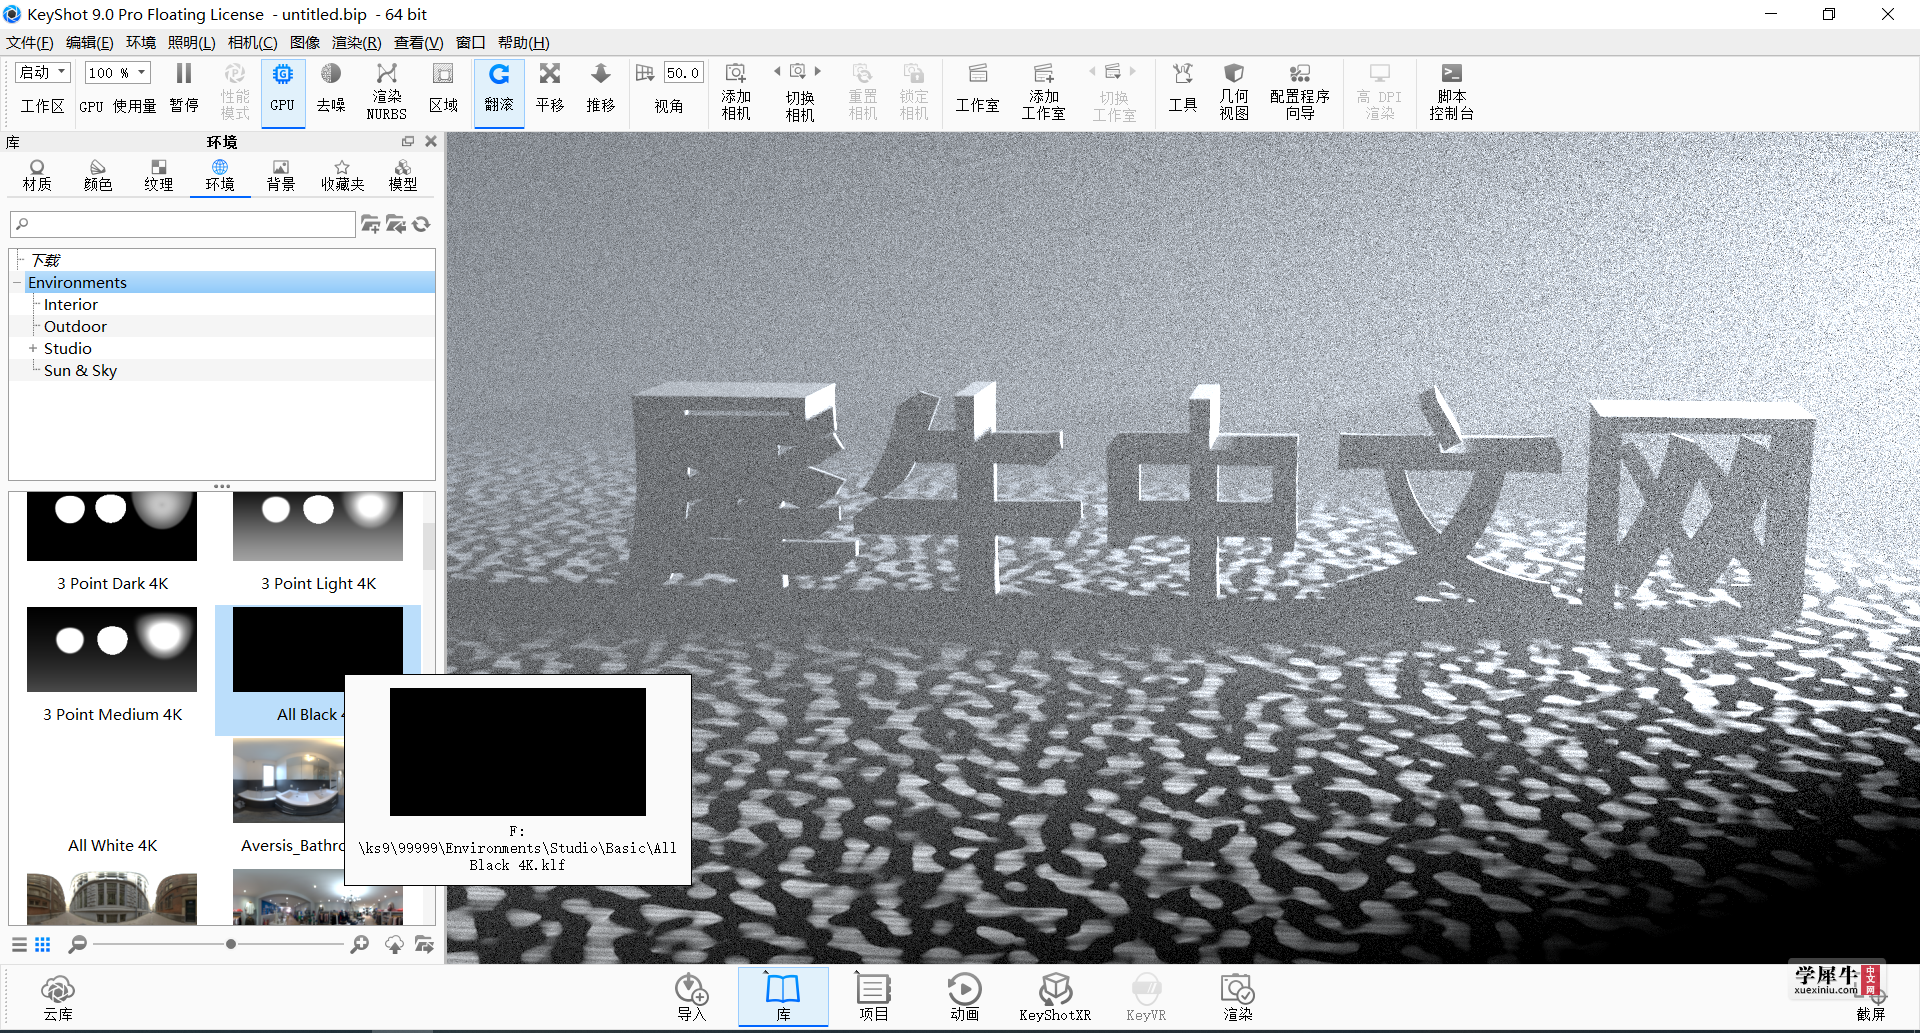Collapse the Environments tree node
The image size is (1920, 1033).
coord(17,283)
